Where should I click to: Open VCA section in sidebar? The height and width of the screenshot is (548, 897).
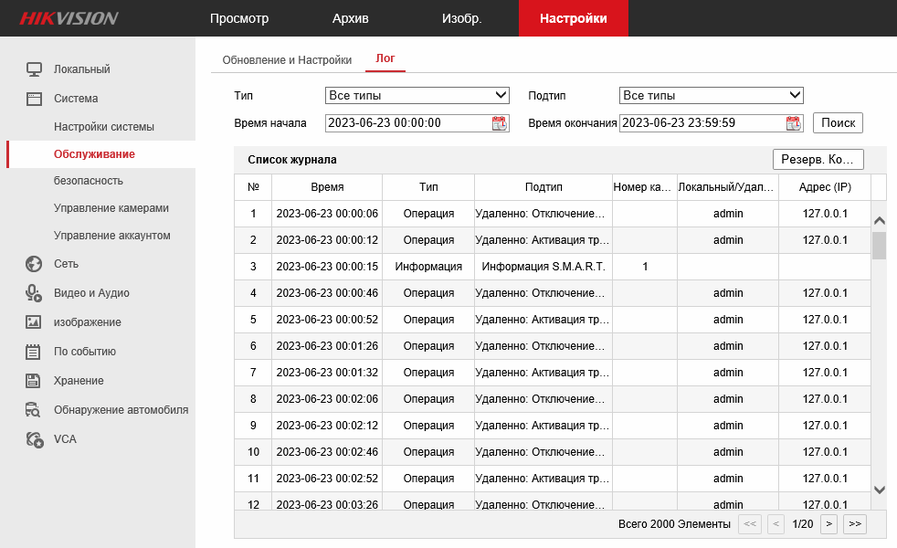65,439
